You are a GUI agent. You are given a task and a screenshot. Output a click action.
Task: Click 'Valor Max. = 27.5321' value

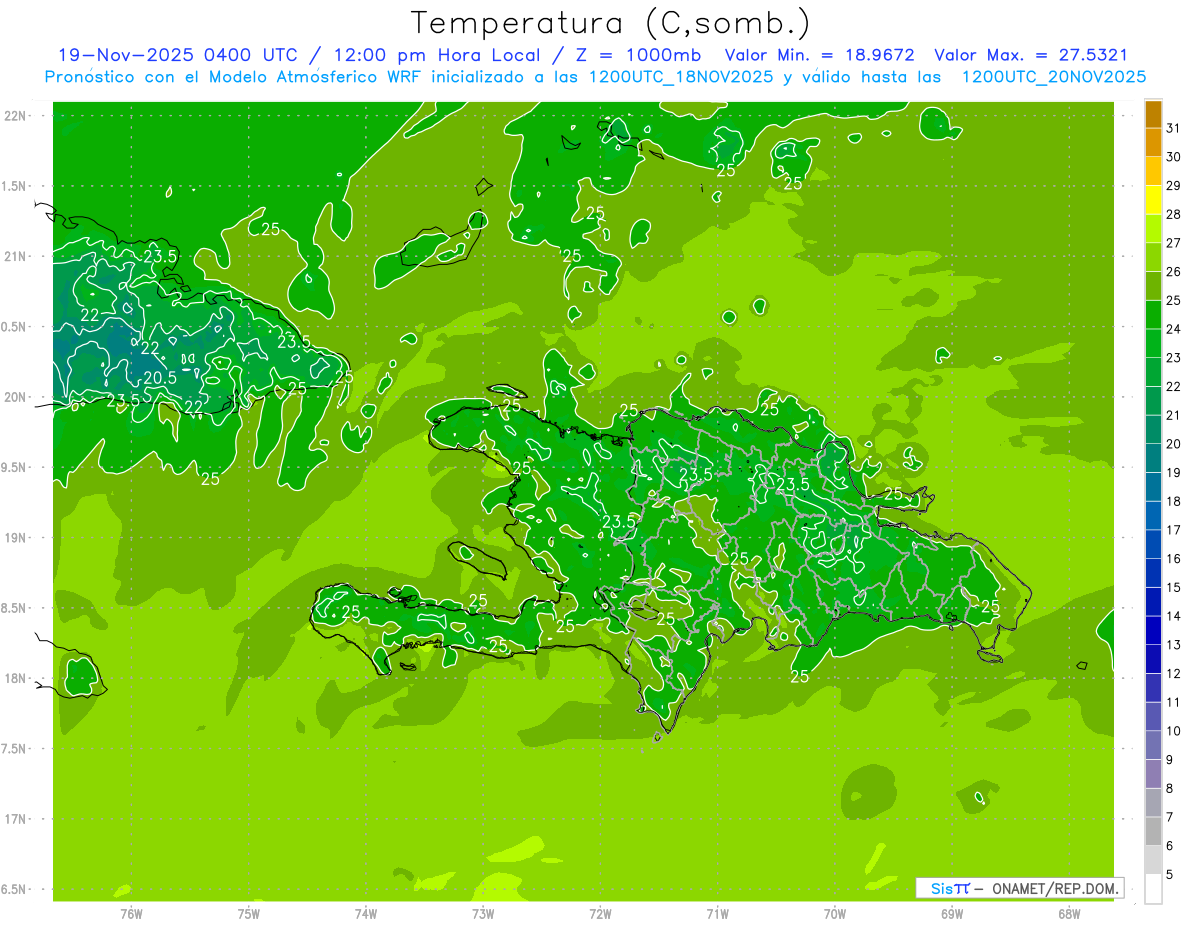[x=1031, y=55]
